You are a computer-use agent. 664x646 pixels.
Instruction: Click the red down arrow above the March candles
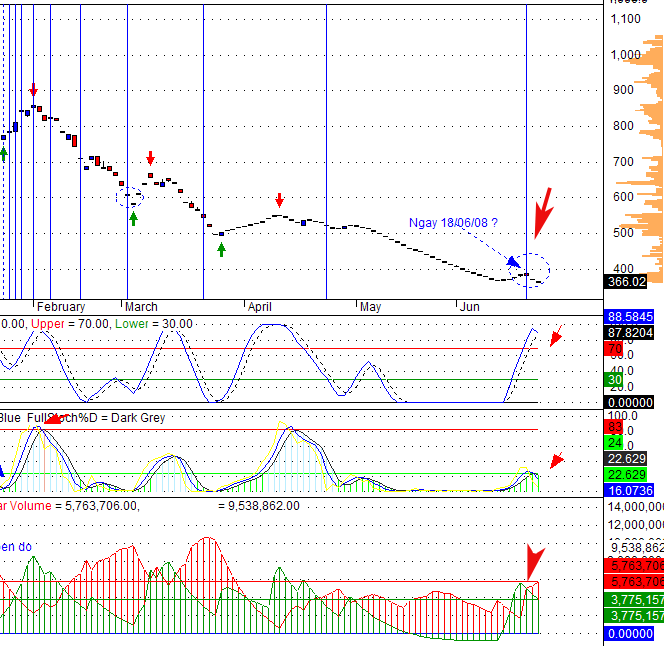[150, 158]
